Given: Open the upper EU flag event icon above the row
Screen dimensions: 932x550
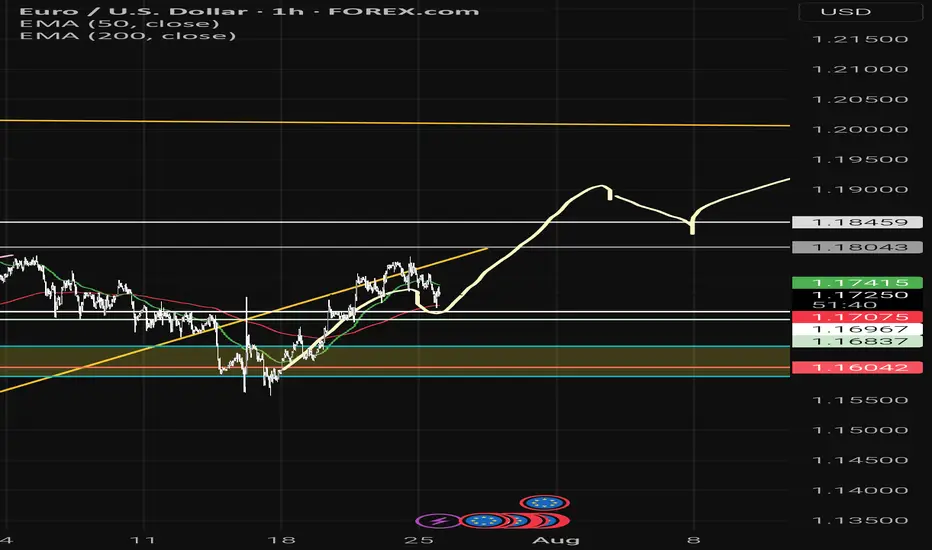Looking at the screenshot, I should pos(544,503).
